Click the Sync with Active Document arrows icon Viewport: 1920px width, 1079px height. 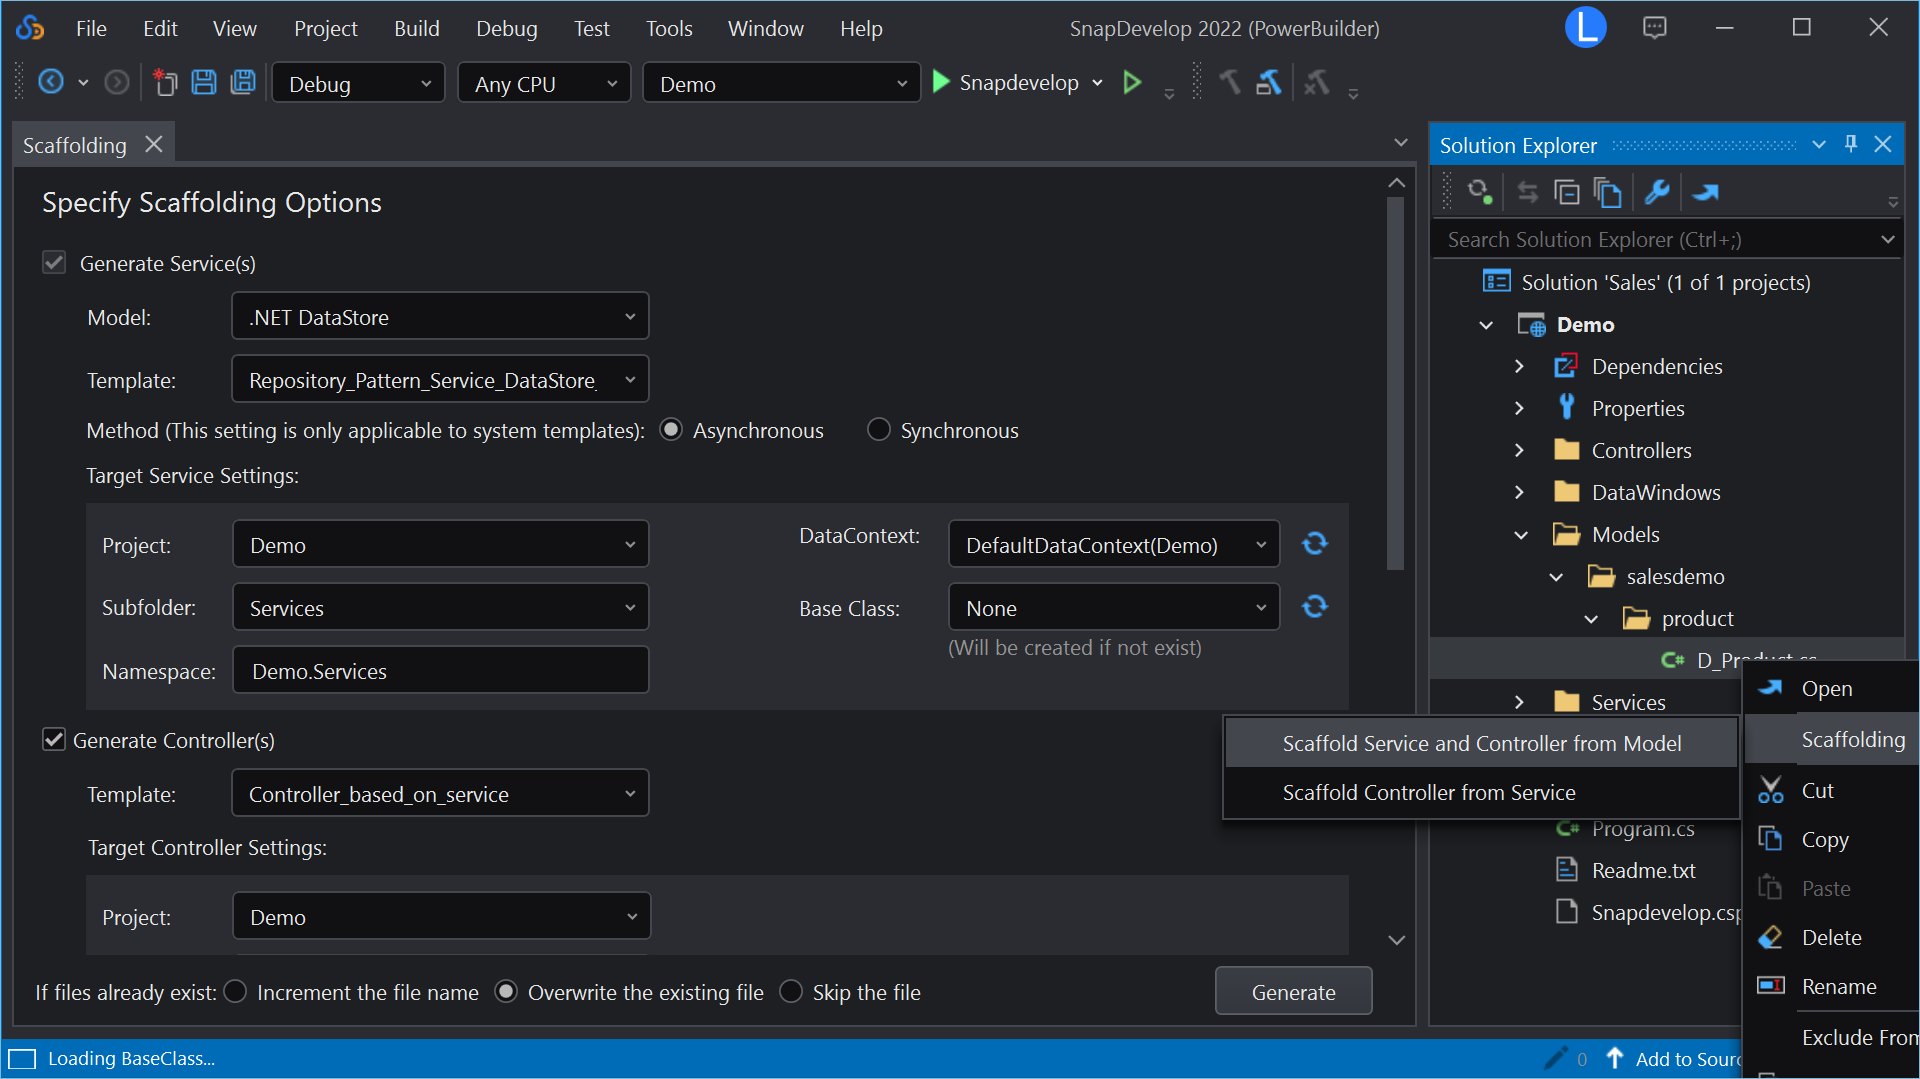[x=1527, y=192]
